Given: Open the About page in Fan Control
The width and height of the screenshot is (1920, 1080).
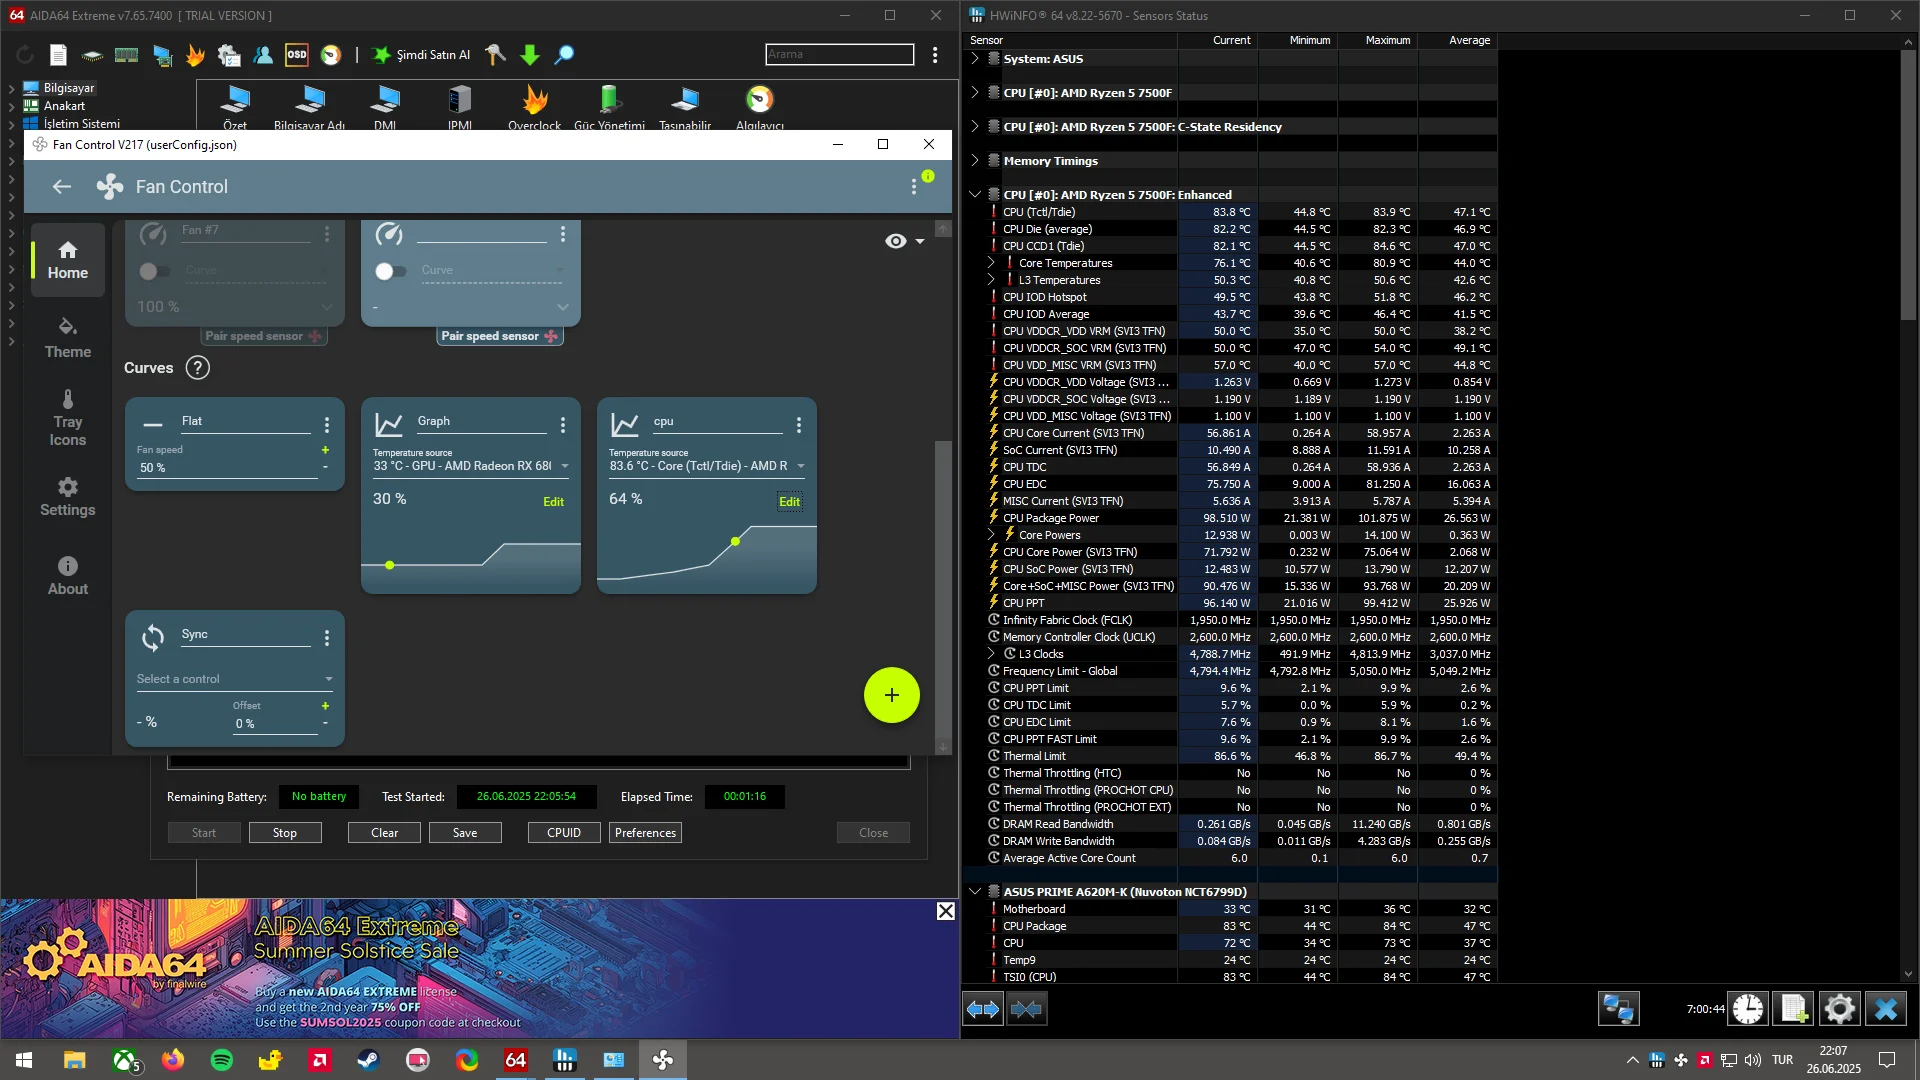Looking at the screenshot, I should tap(67, 576).
